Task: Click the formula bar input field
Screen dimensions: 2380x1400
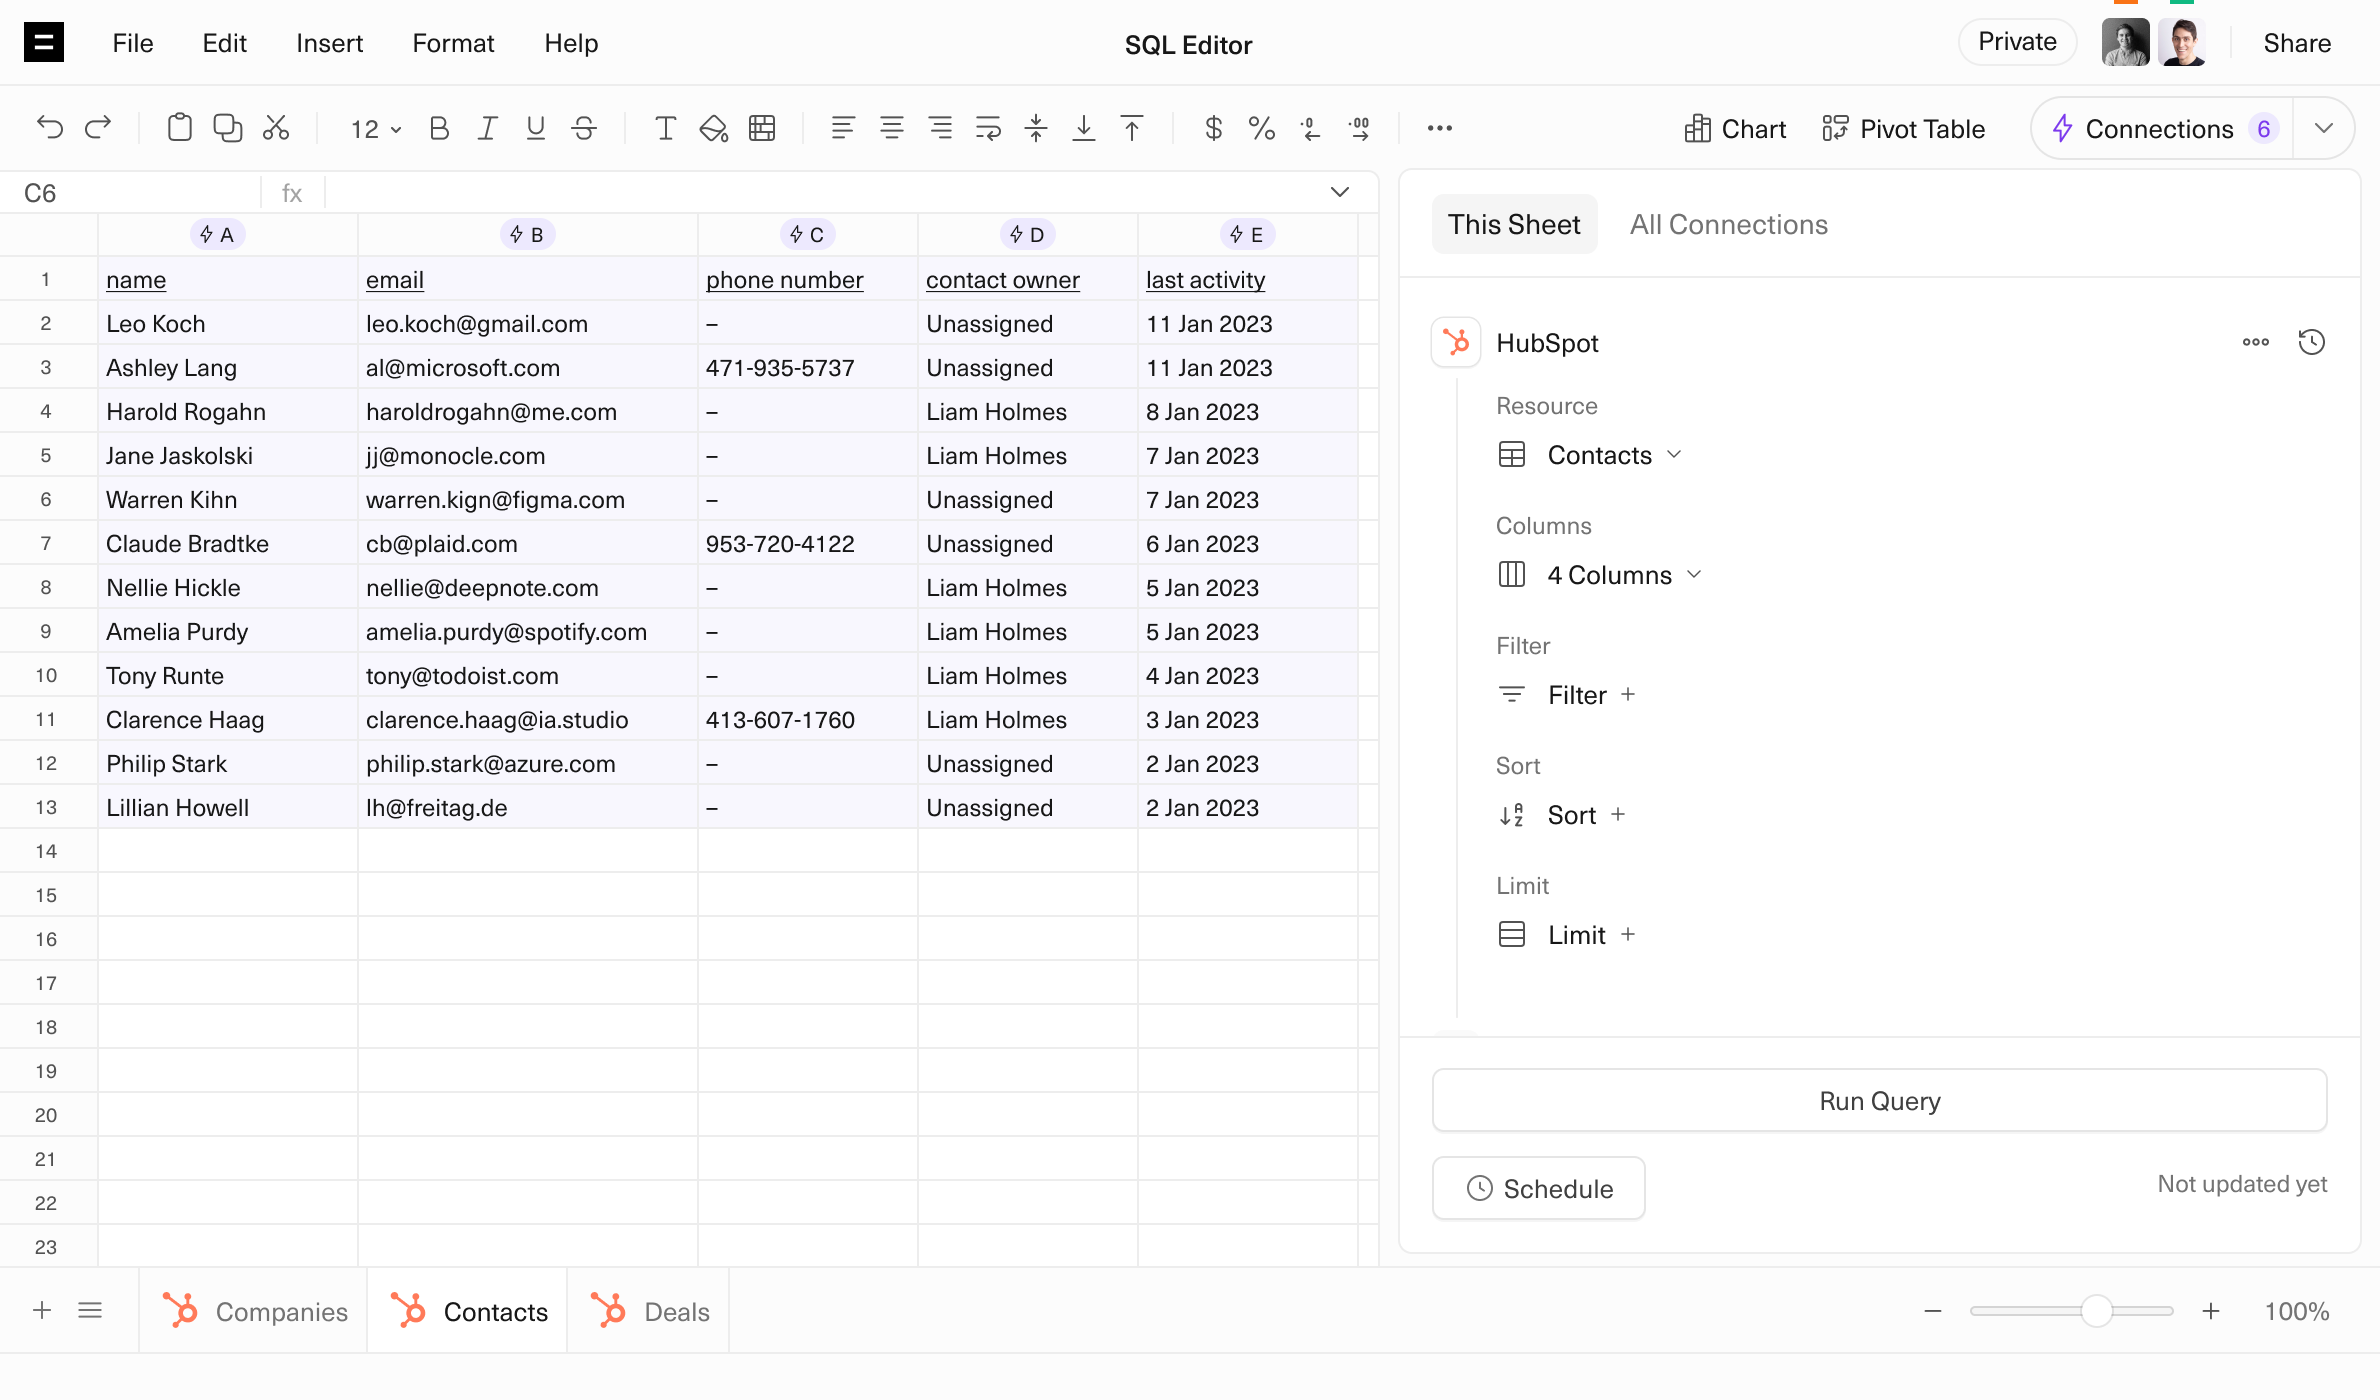Action: point(820,193)
